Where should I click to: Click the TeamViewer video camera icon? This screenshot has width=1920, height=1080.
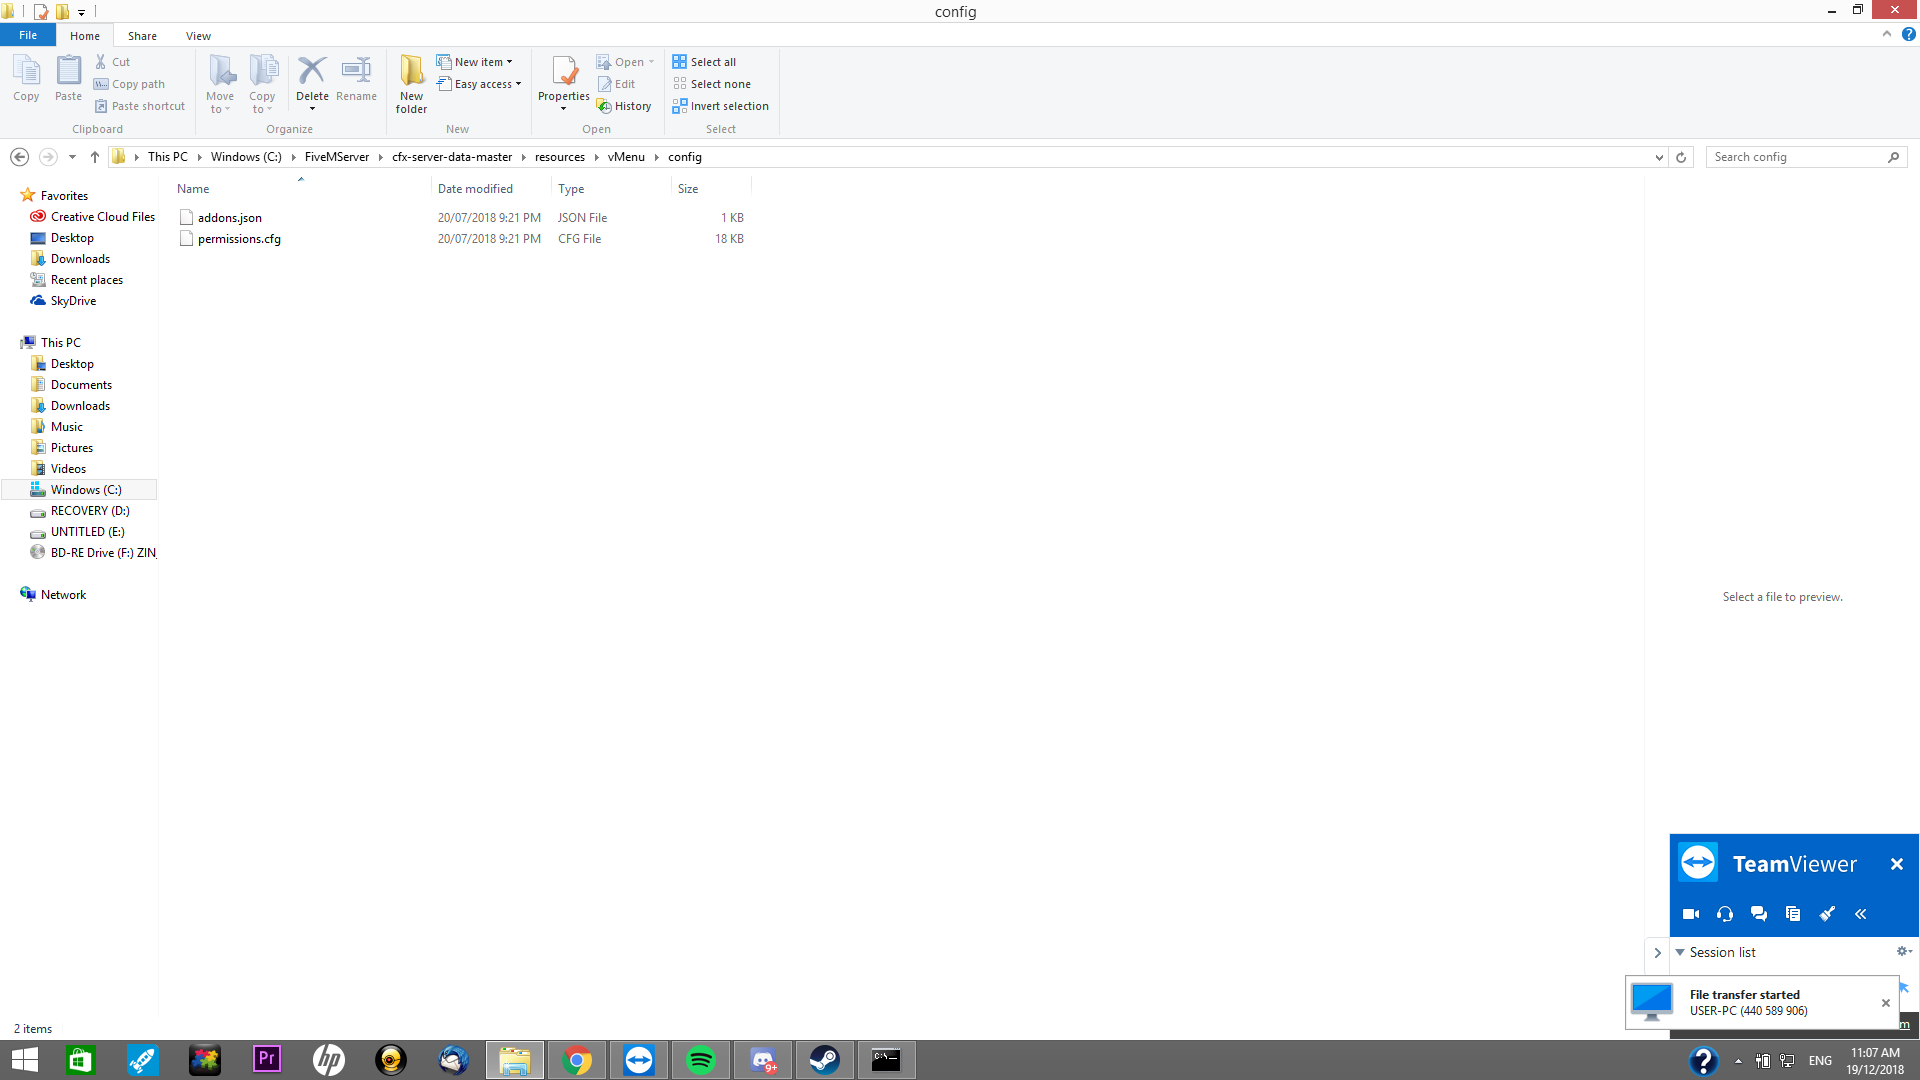(x=1691, y=914)
